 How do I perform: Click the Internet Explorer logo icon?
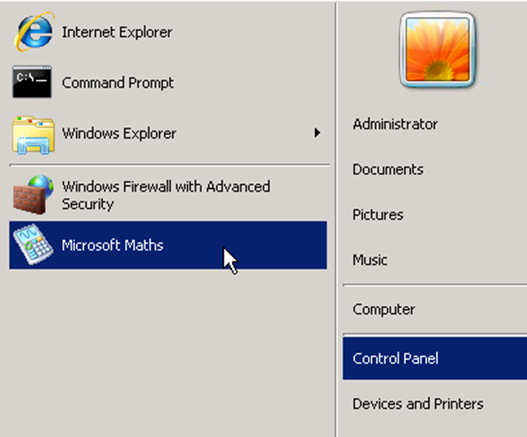tap(33, 32)
